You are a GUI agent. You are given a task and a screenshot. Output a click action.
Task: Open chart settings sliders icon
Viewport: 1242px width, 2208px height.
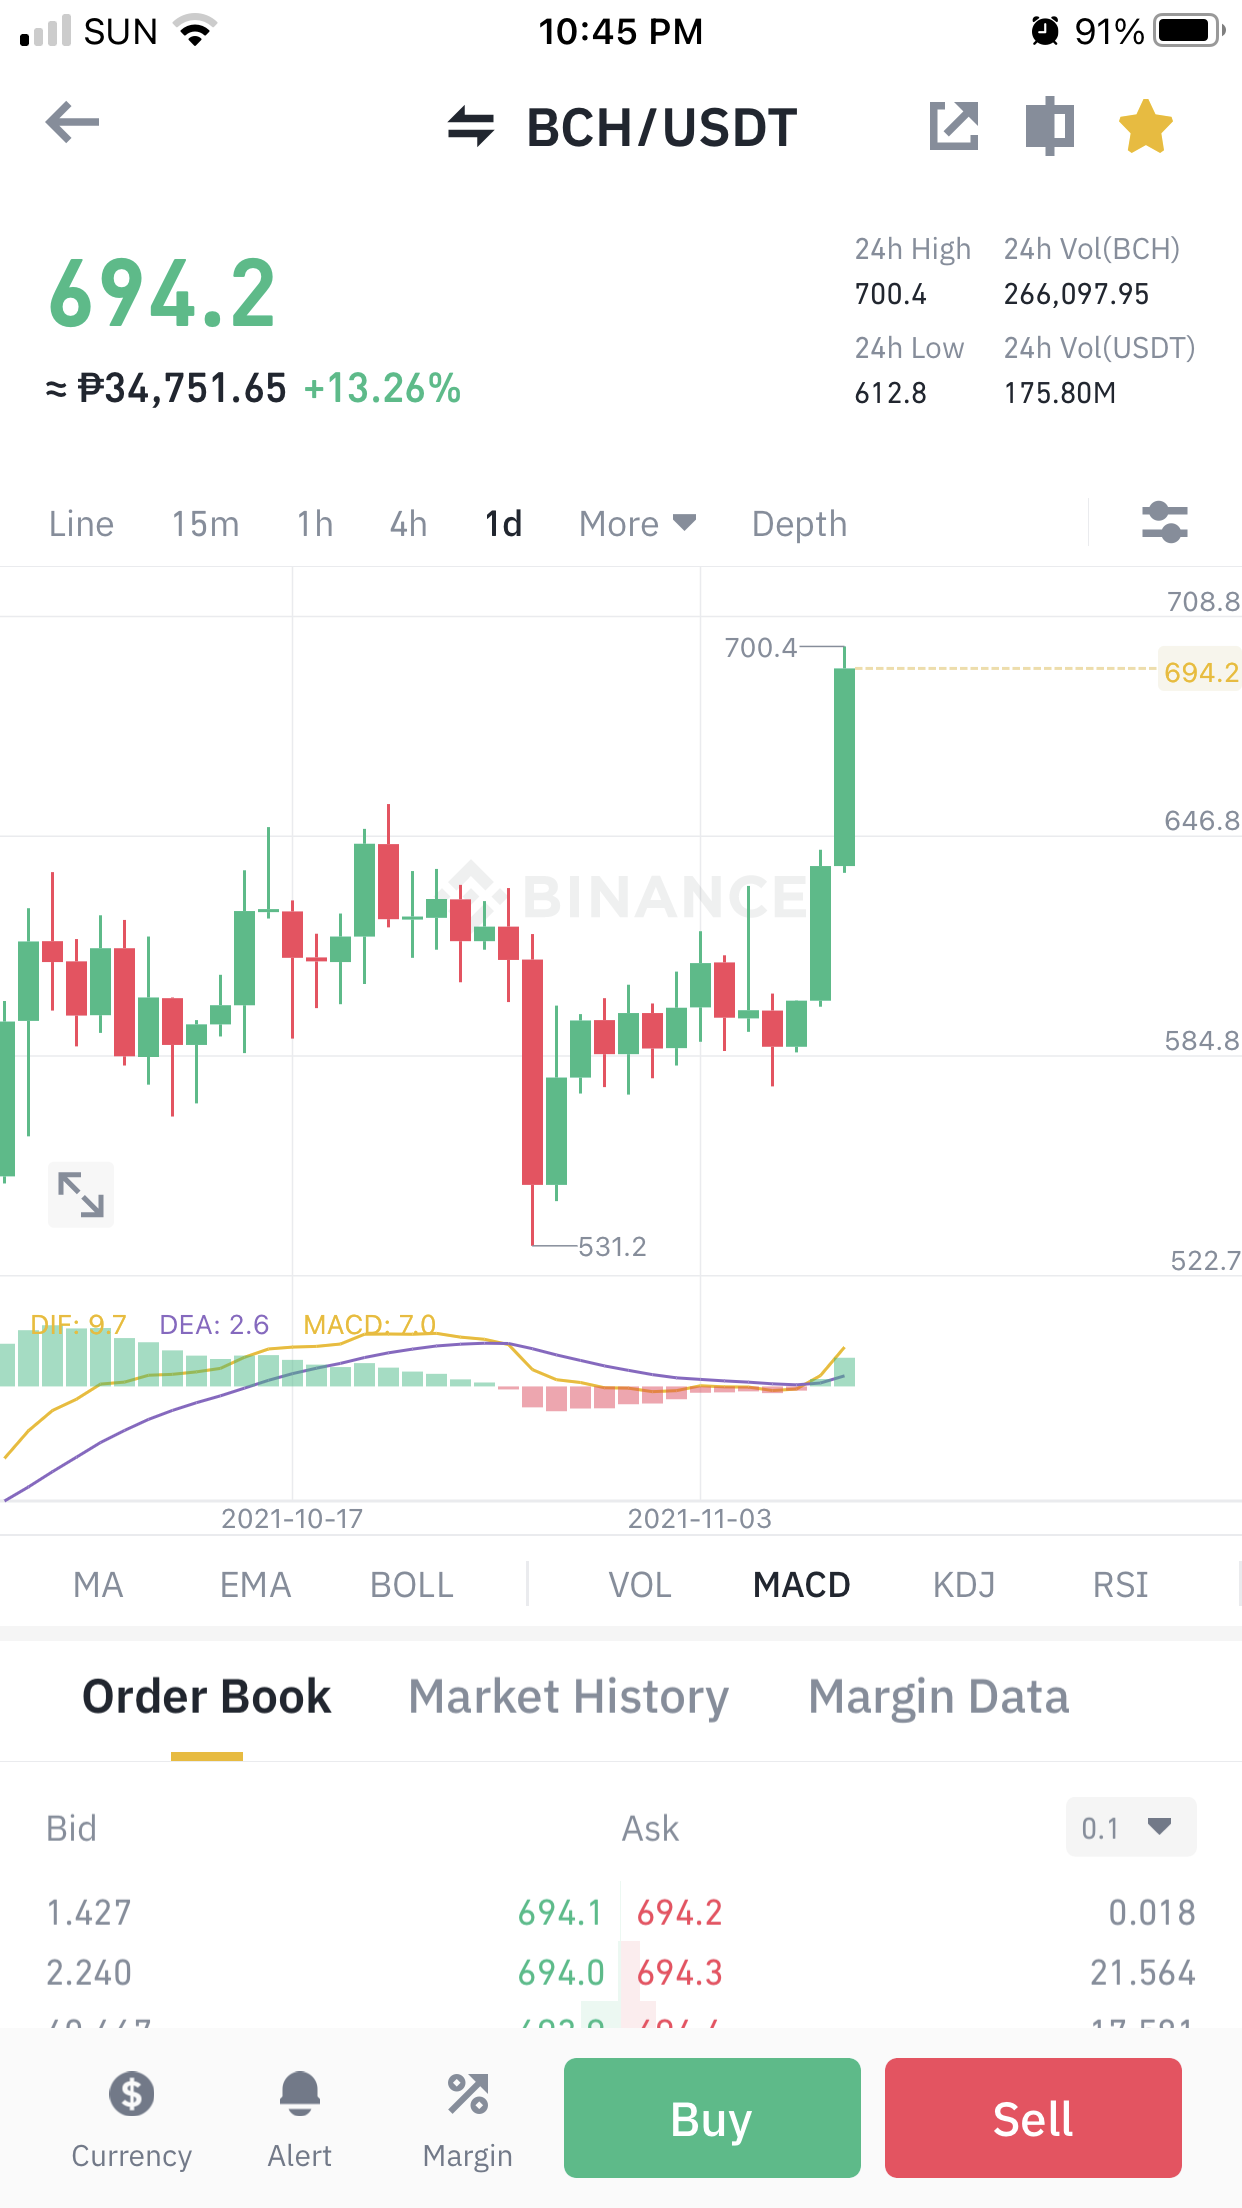click(x=1165, y=522)
